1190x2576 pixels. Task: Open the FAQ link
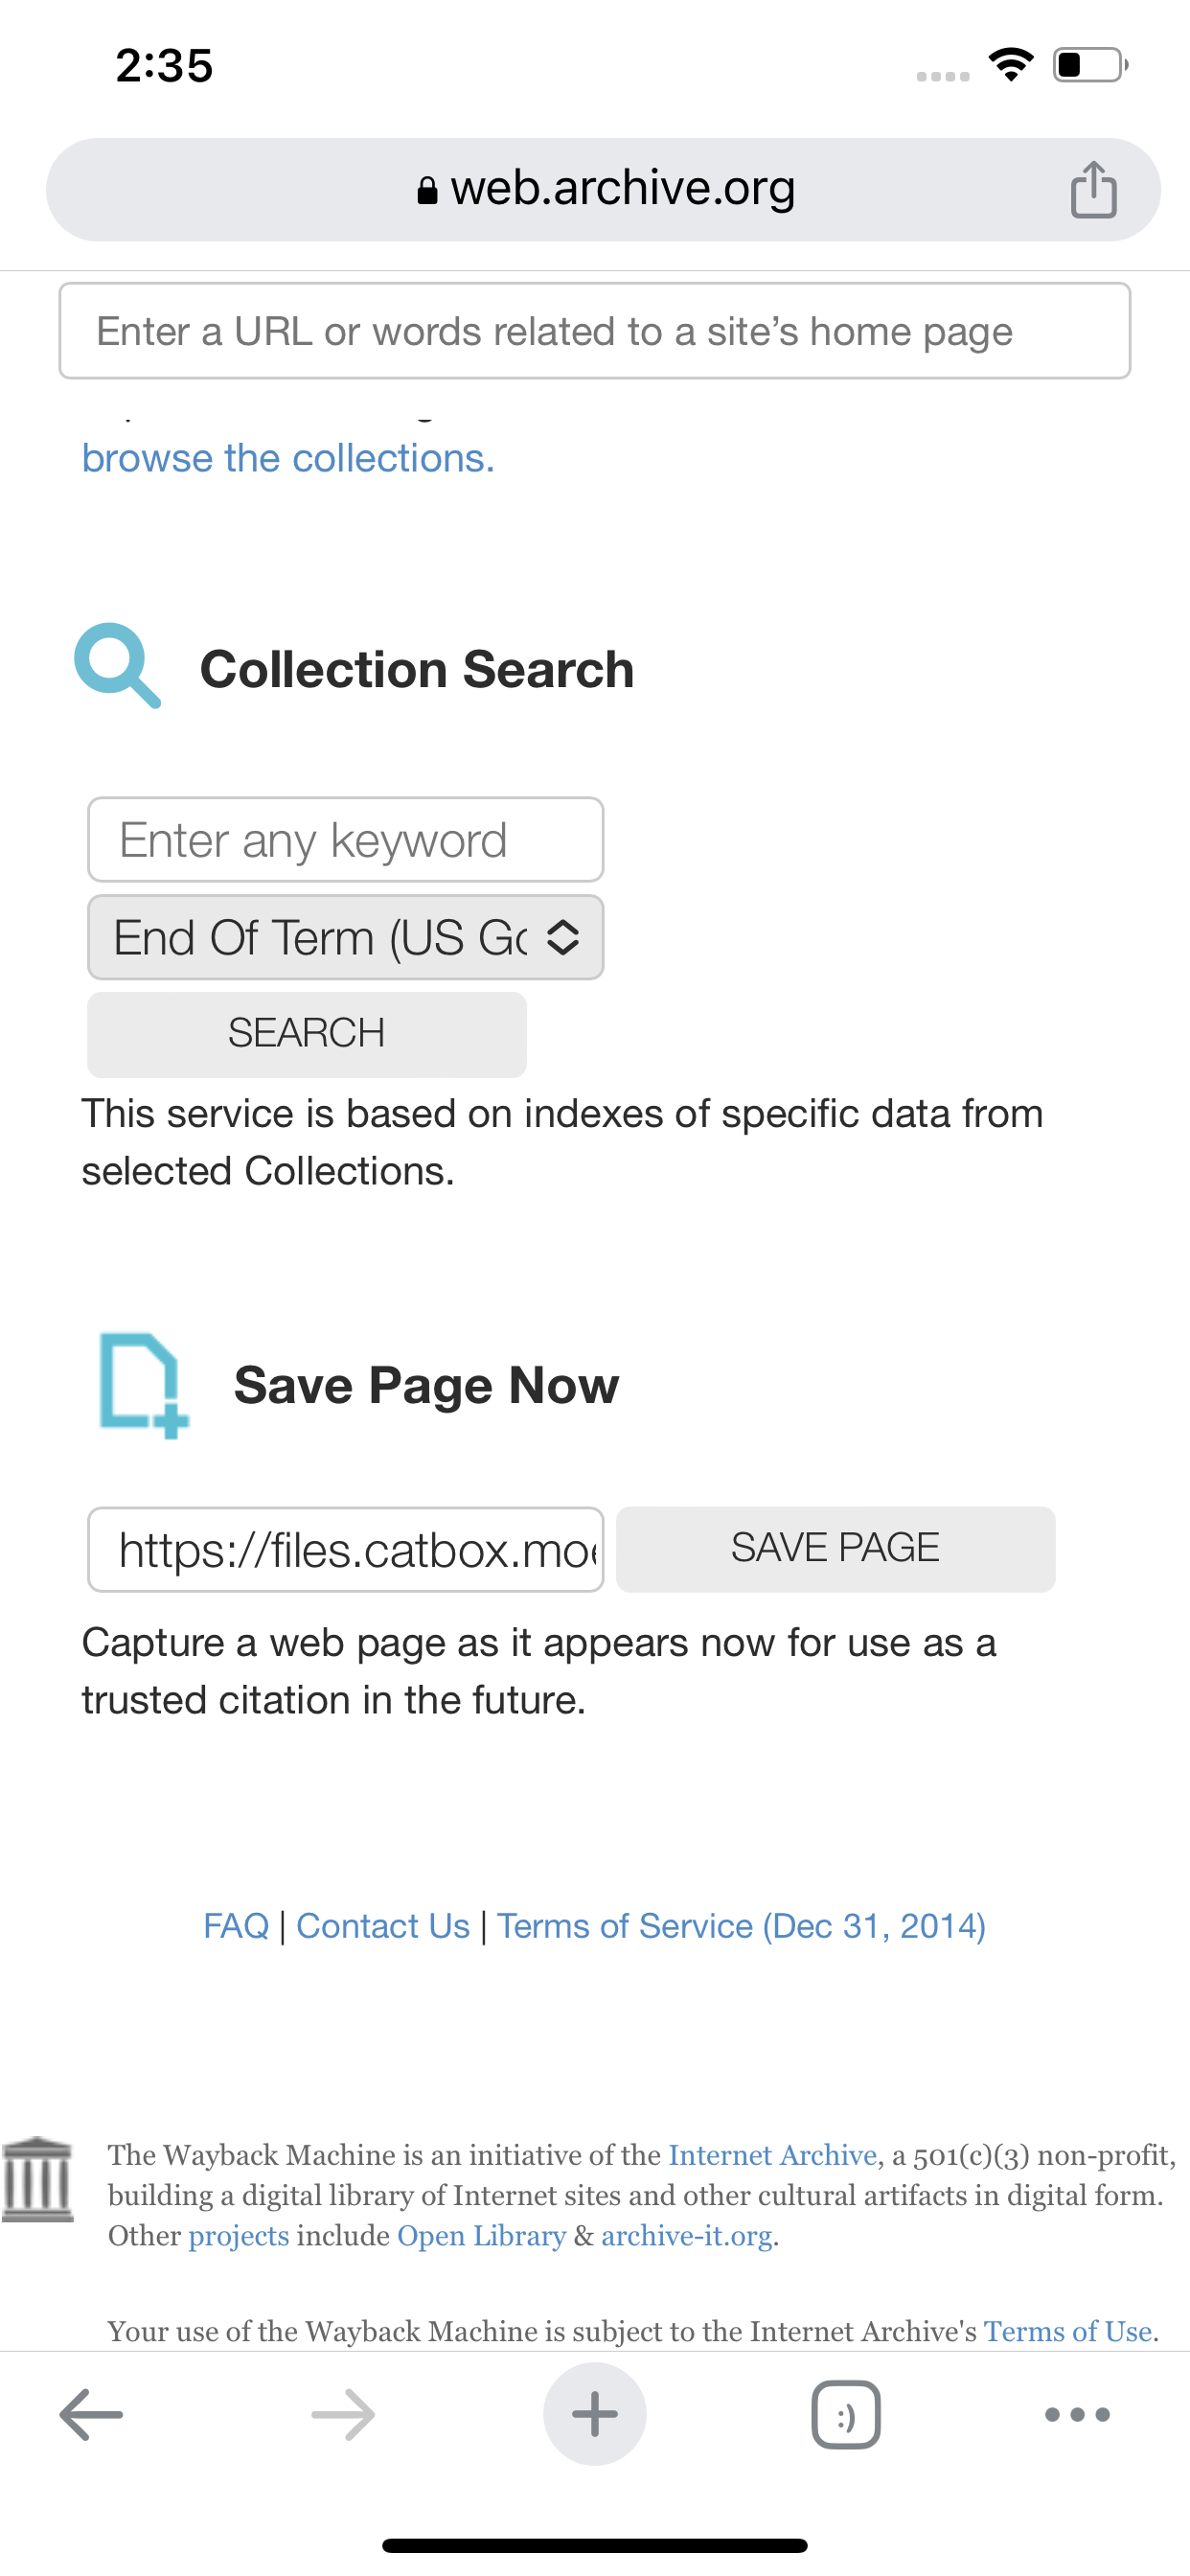tap(236, 1925)
